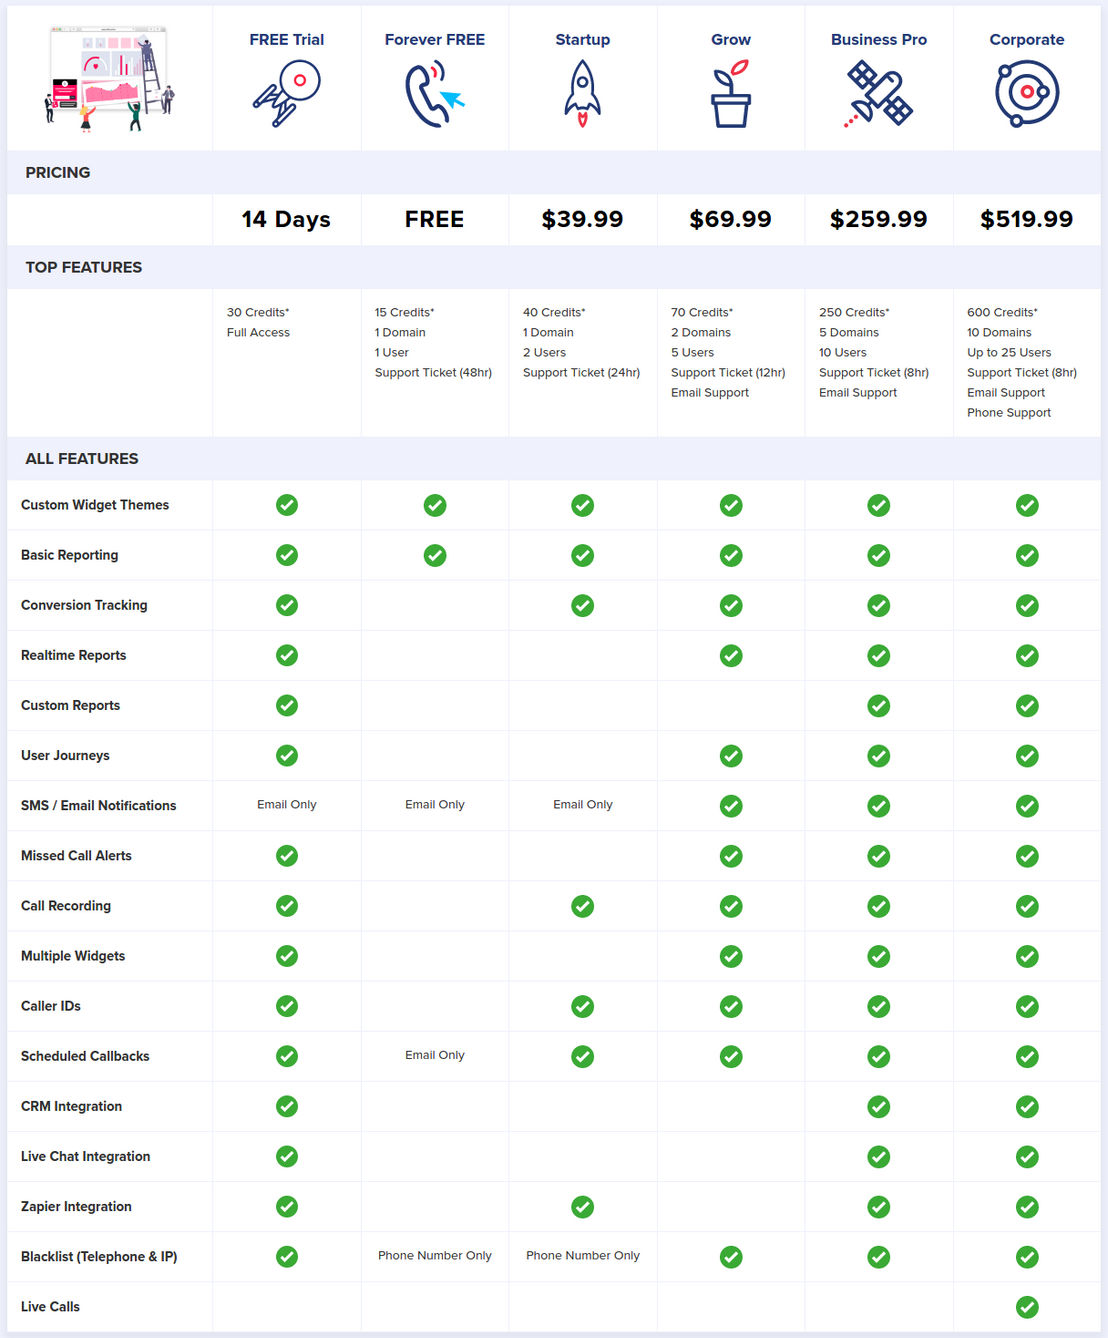1108x1338 pixels.
Task: Click Realtime Reports checkmark under Grow
Action: coord(731,656)
